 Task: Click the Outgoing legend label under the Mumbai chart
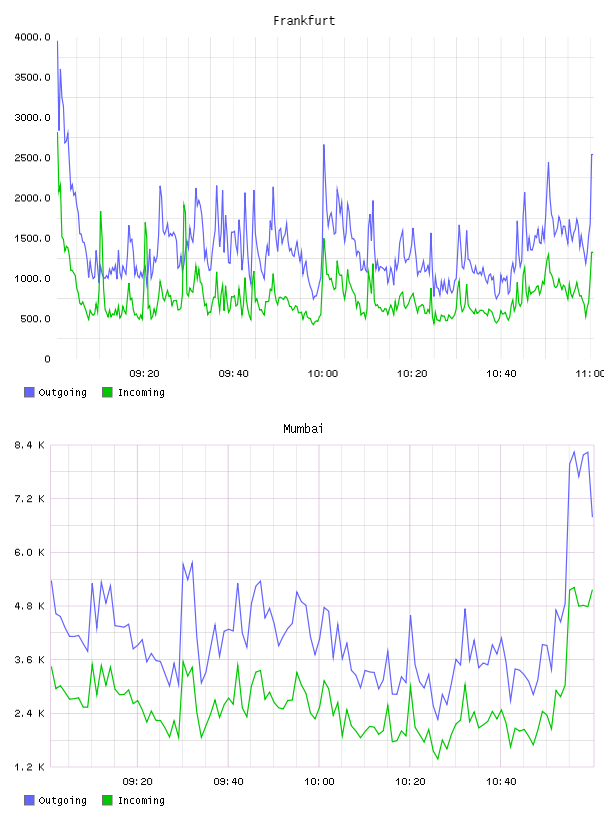point(62,801)
